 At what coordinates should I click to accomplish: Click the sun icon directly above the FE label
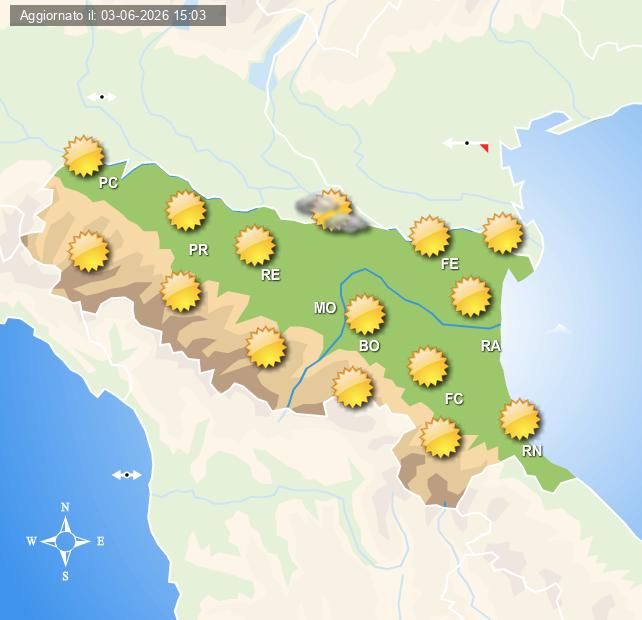click(430, 236)
